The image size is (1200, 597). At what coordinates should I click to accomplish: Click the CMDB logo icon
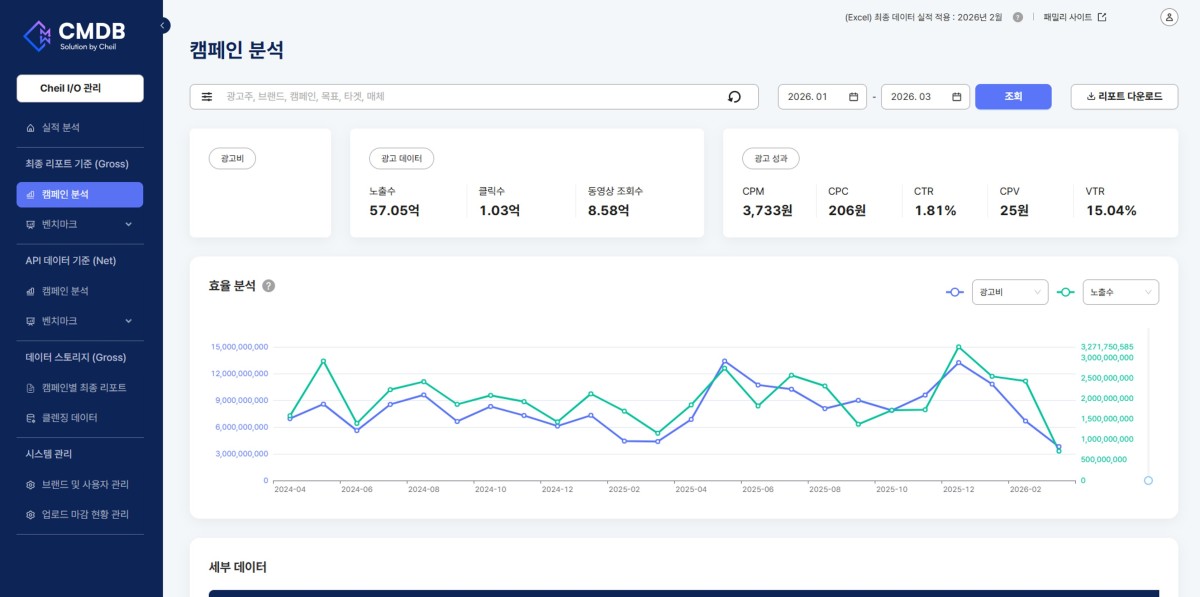click(37, 35)
